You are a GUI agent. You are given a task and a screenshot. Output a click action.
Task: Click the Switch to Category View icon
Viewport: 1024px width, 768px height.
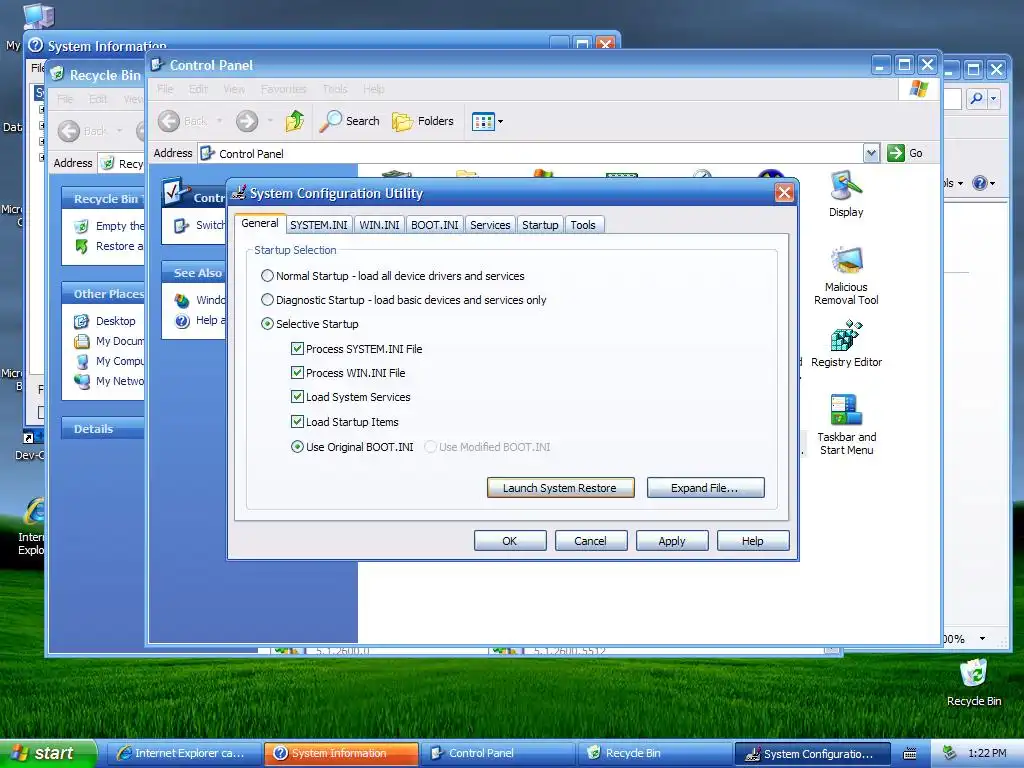pyautogui.click(x=181, y=225)
